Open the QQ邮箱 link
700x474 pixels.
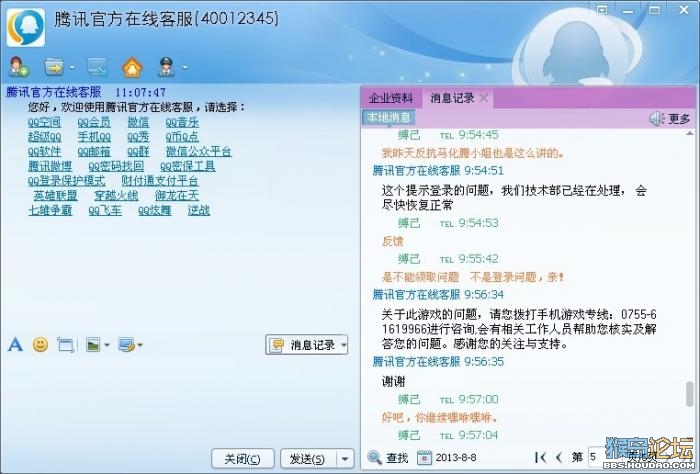coord(94,151)
